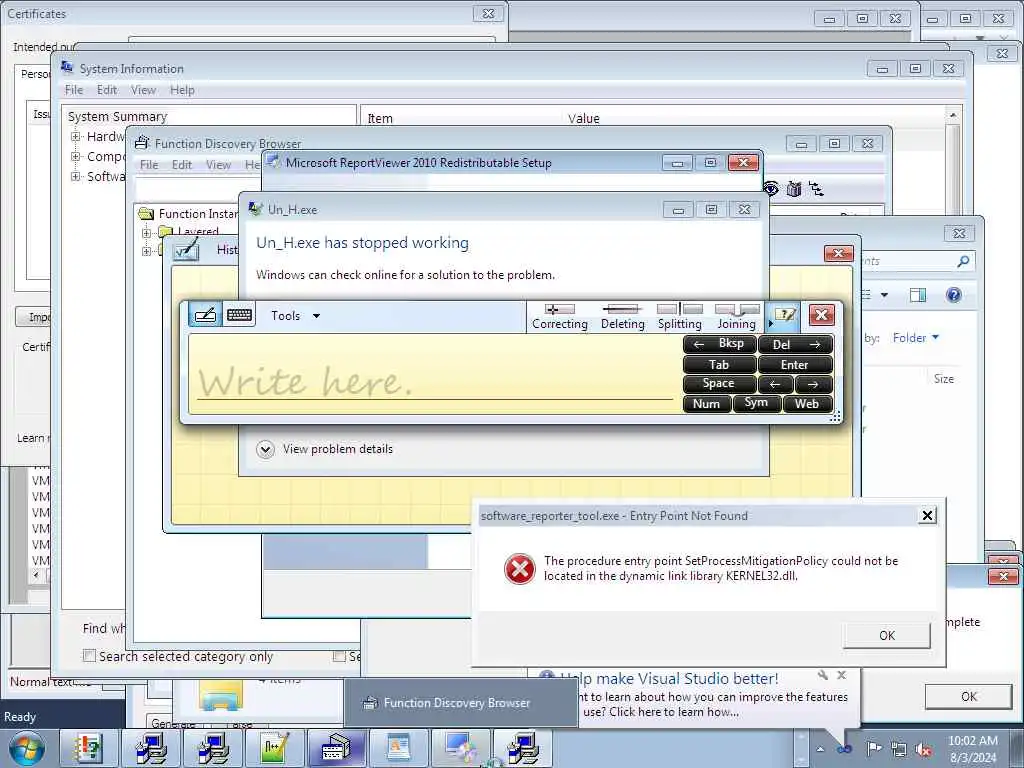Viewport: 1024px width, 768px height.
Task: Open the Num keypad in Input Panel
Action: (x=707, y=404)
